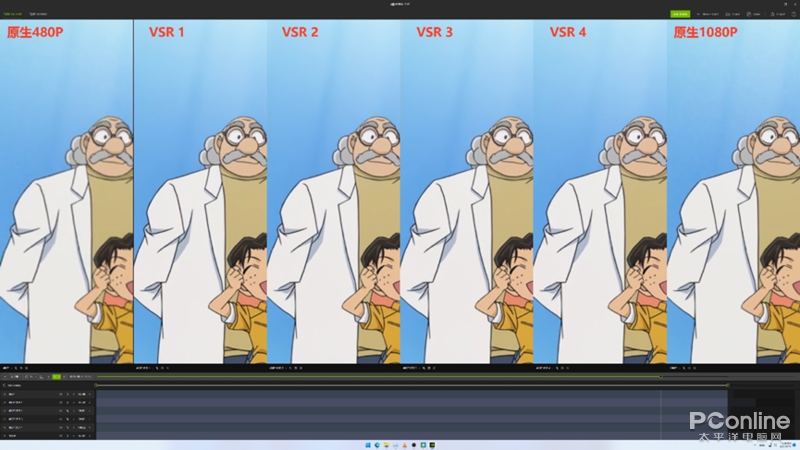Open the VLC cone icon on the taskbar
800x450 pixels.
point(405,445)
